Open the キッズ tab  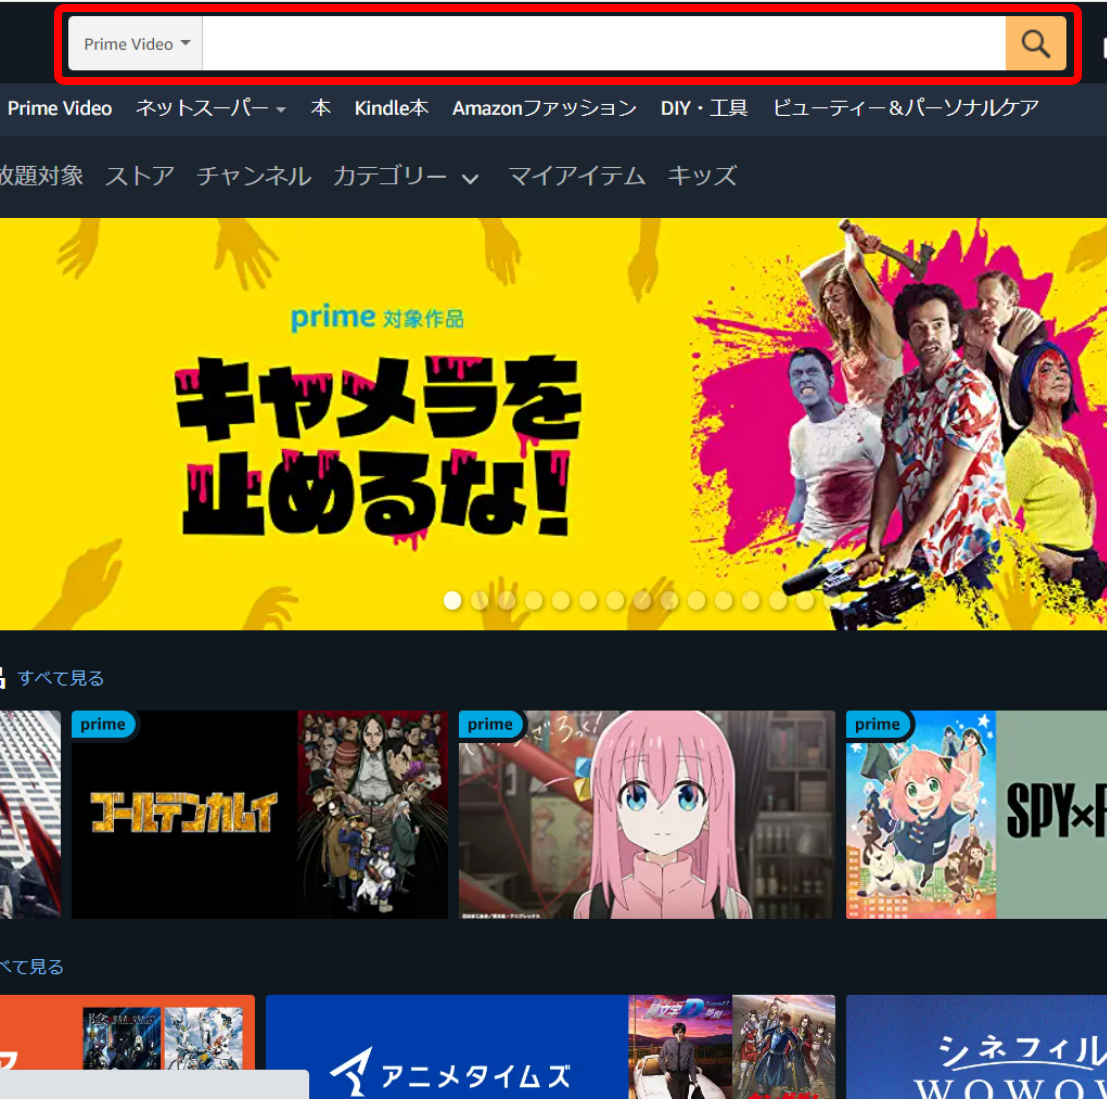tap(702, 176)
